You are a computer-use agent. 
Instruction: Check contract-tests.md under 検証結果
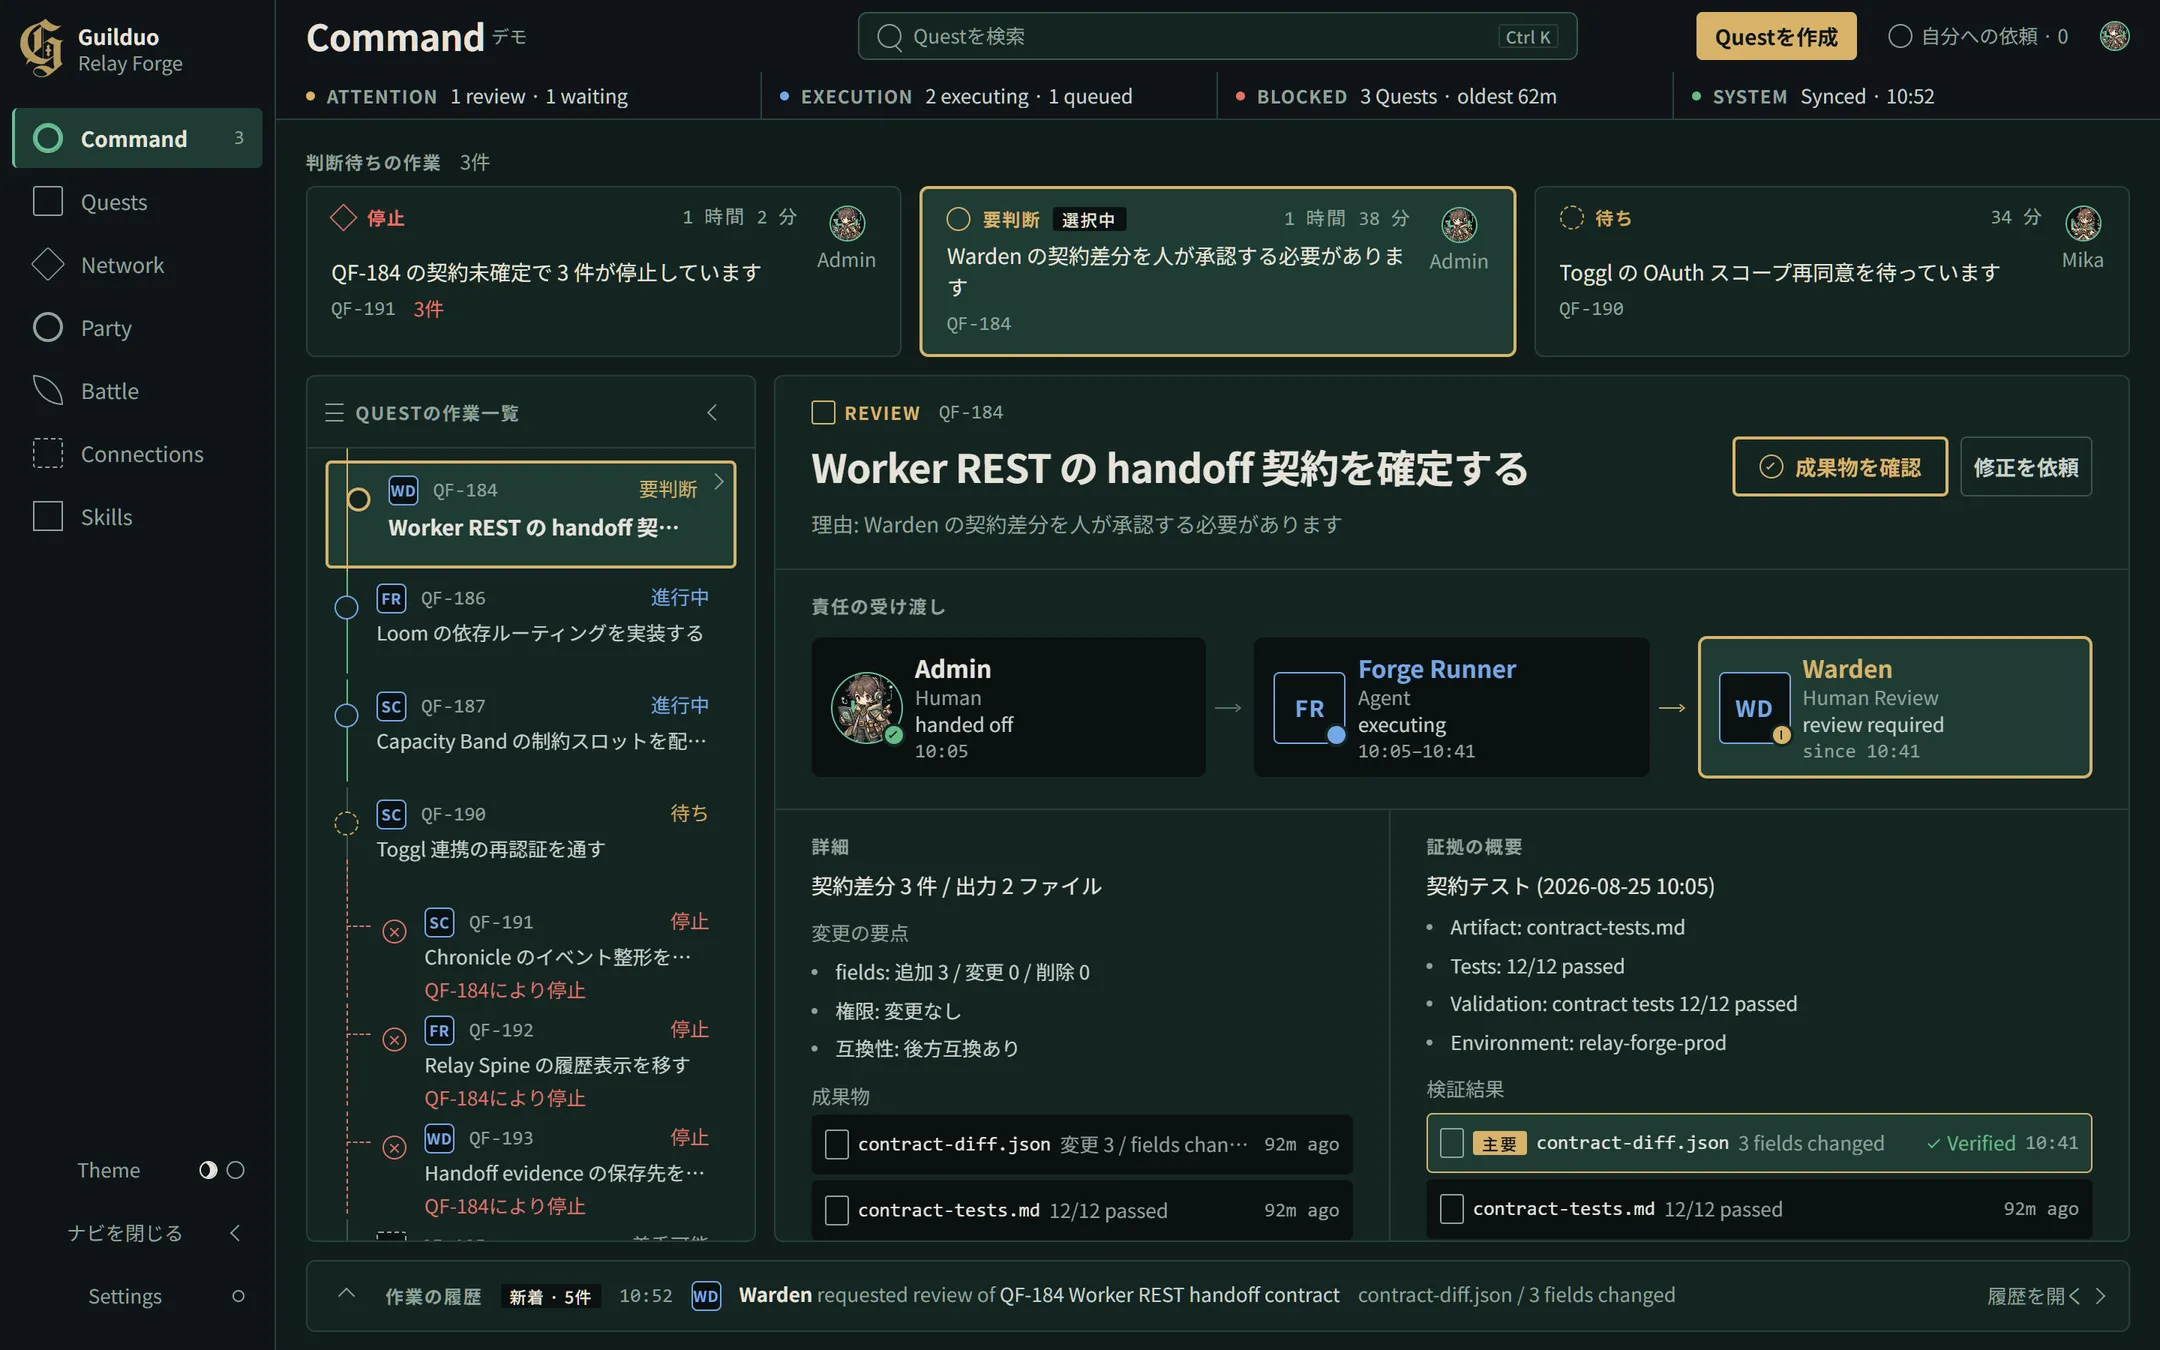pos(1452,1209)
